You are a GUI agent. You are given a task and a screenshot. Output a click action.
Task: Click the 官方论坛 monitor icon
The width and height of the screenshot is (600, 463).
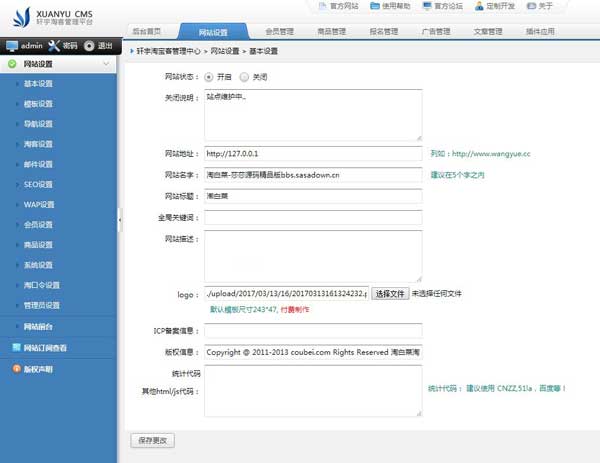click(427, 6)
